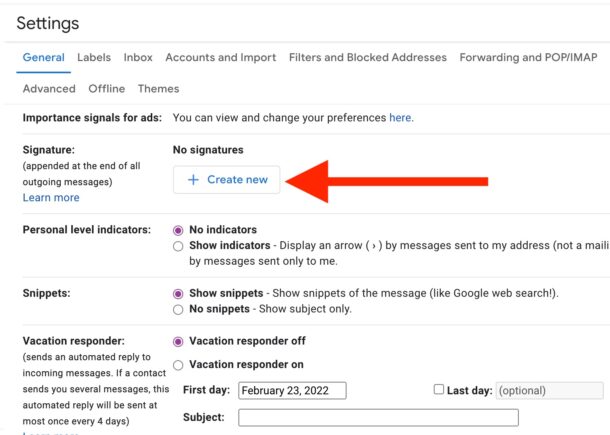Enable the Last day checkbox
610x435 pixels.
coord(438,389)
